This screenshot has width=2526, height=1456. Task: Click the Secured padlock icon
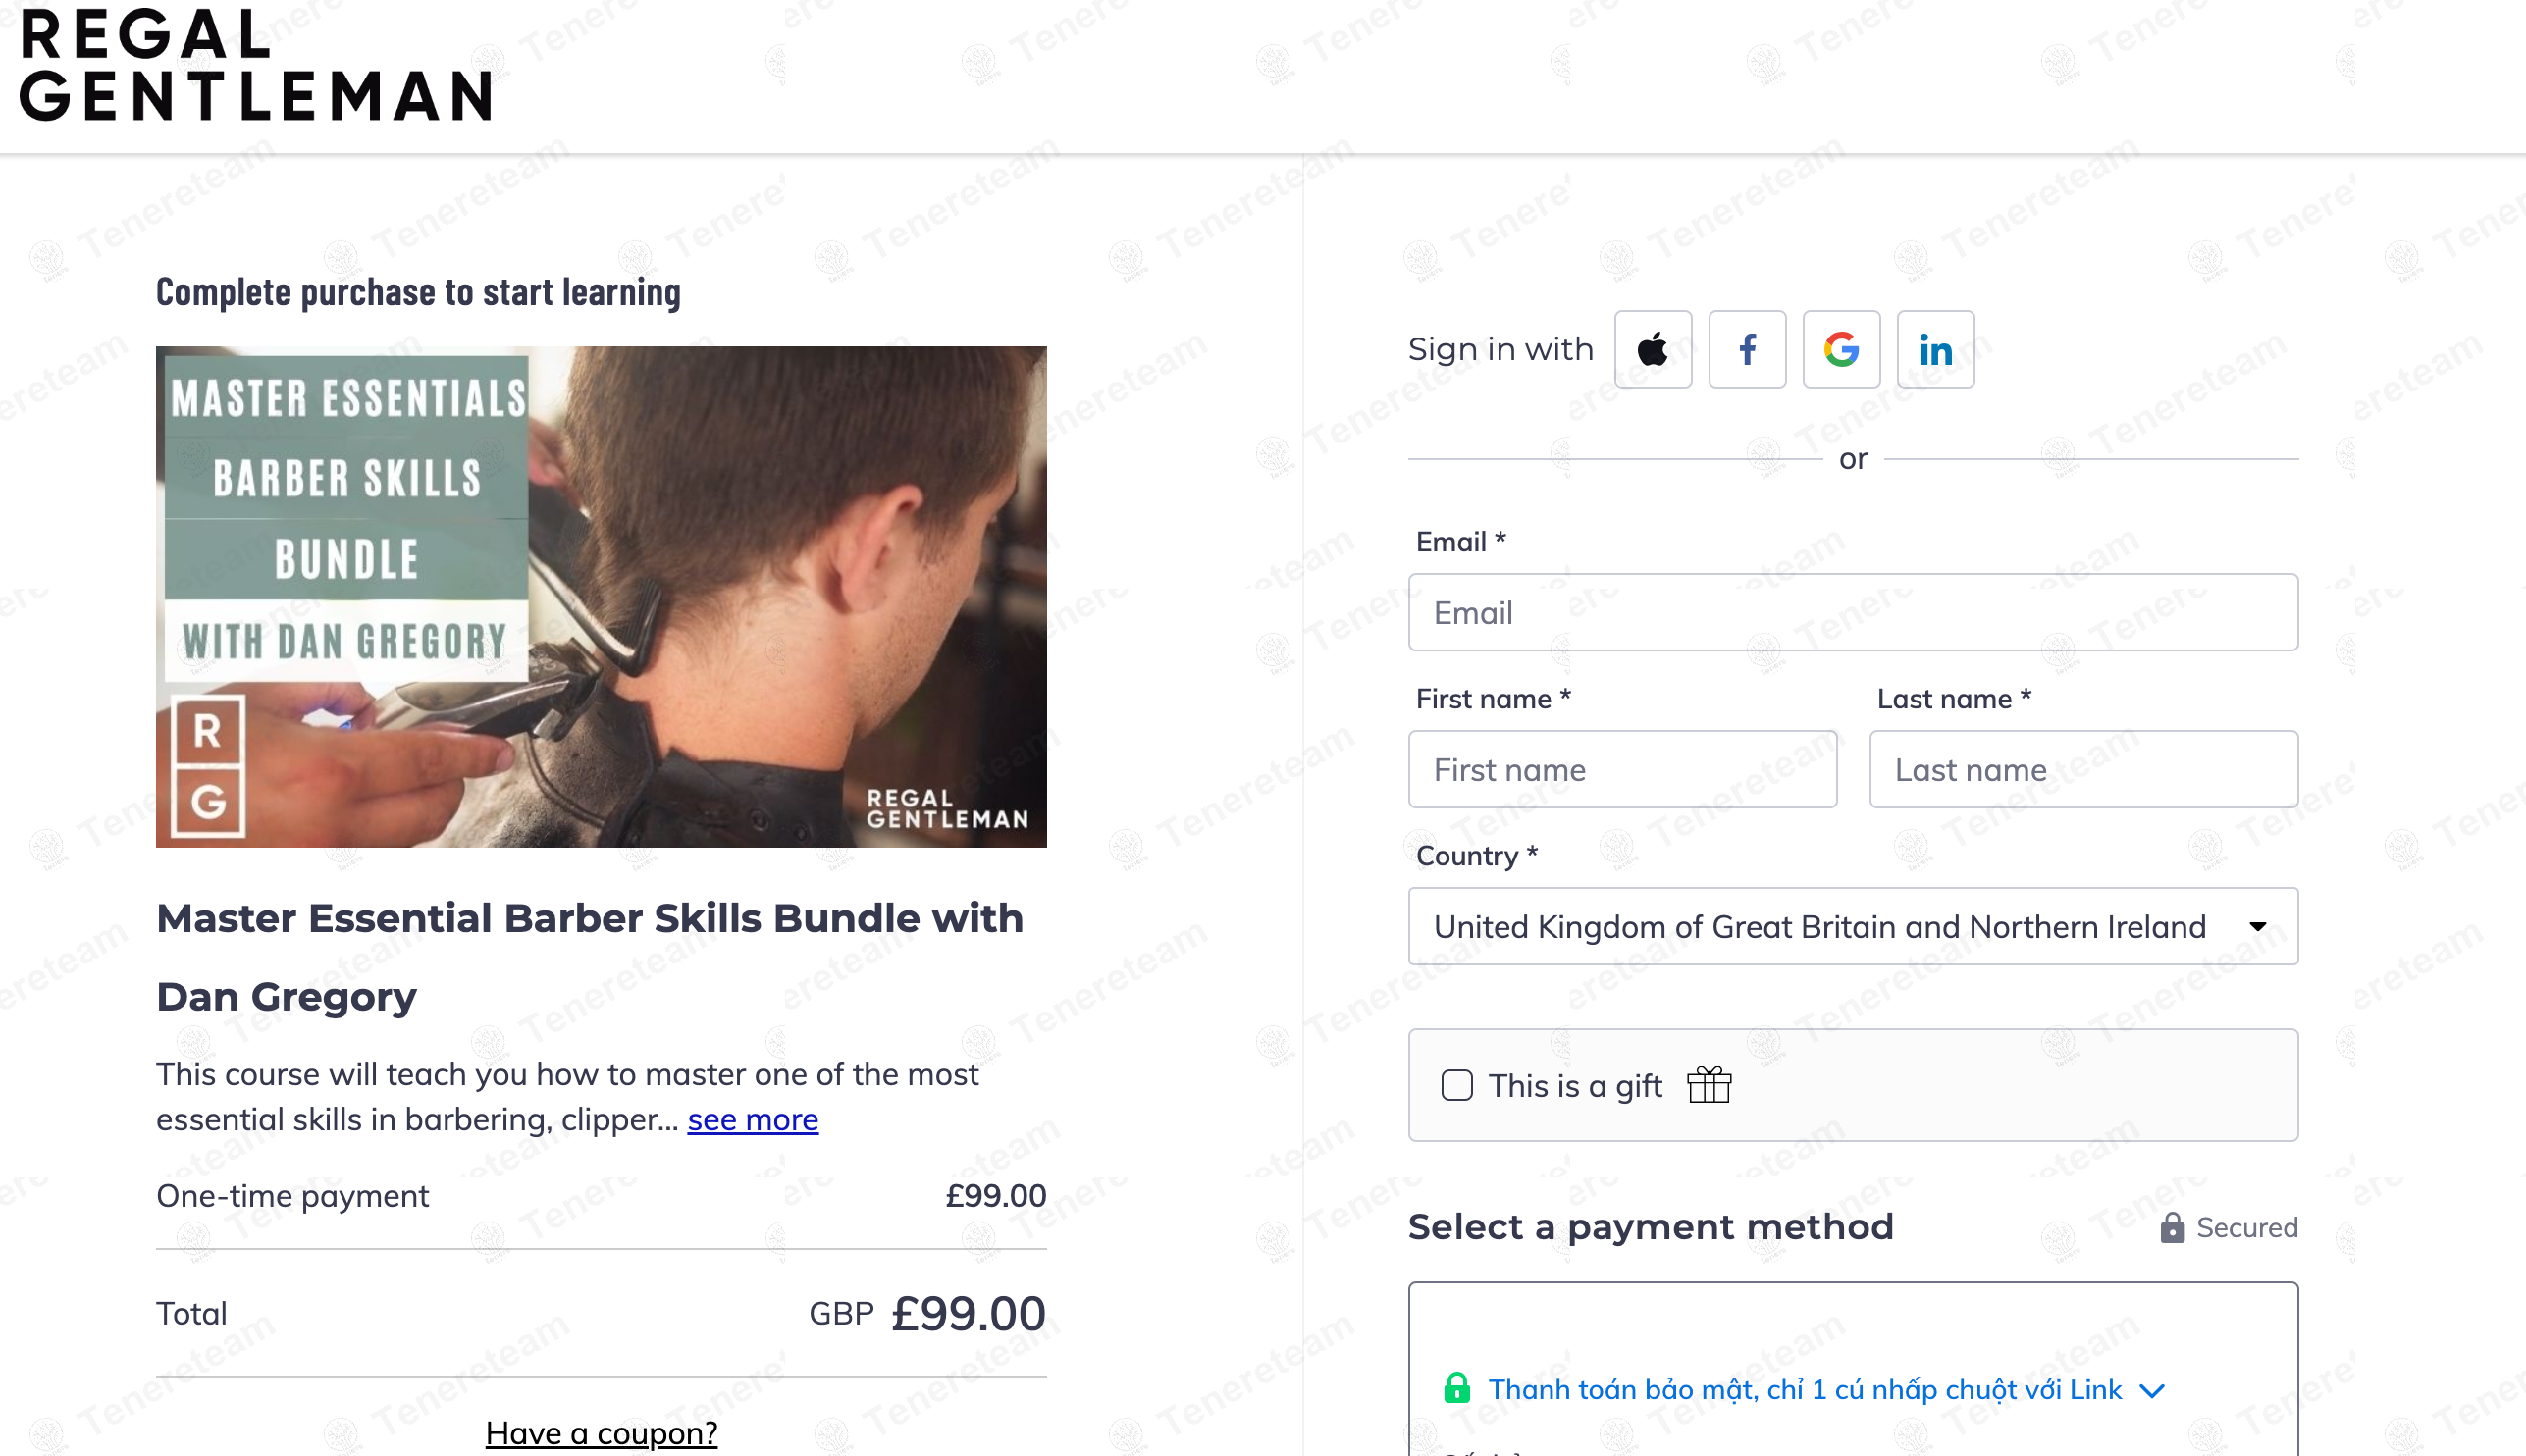click(x=2172, y=1227)
